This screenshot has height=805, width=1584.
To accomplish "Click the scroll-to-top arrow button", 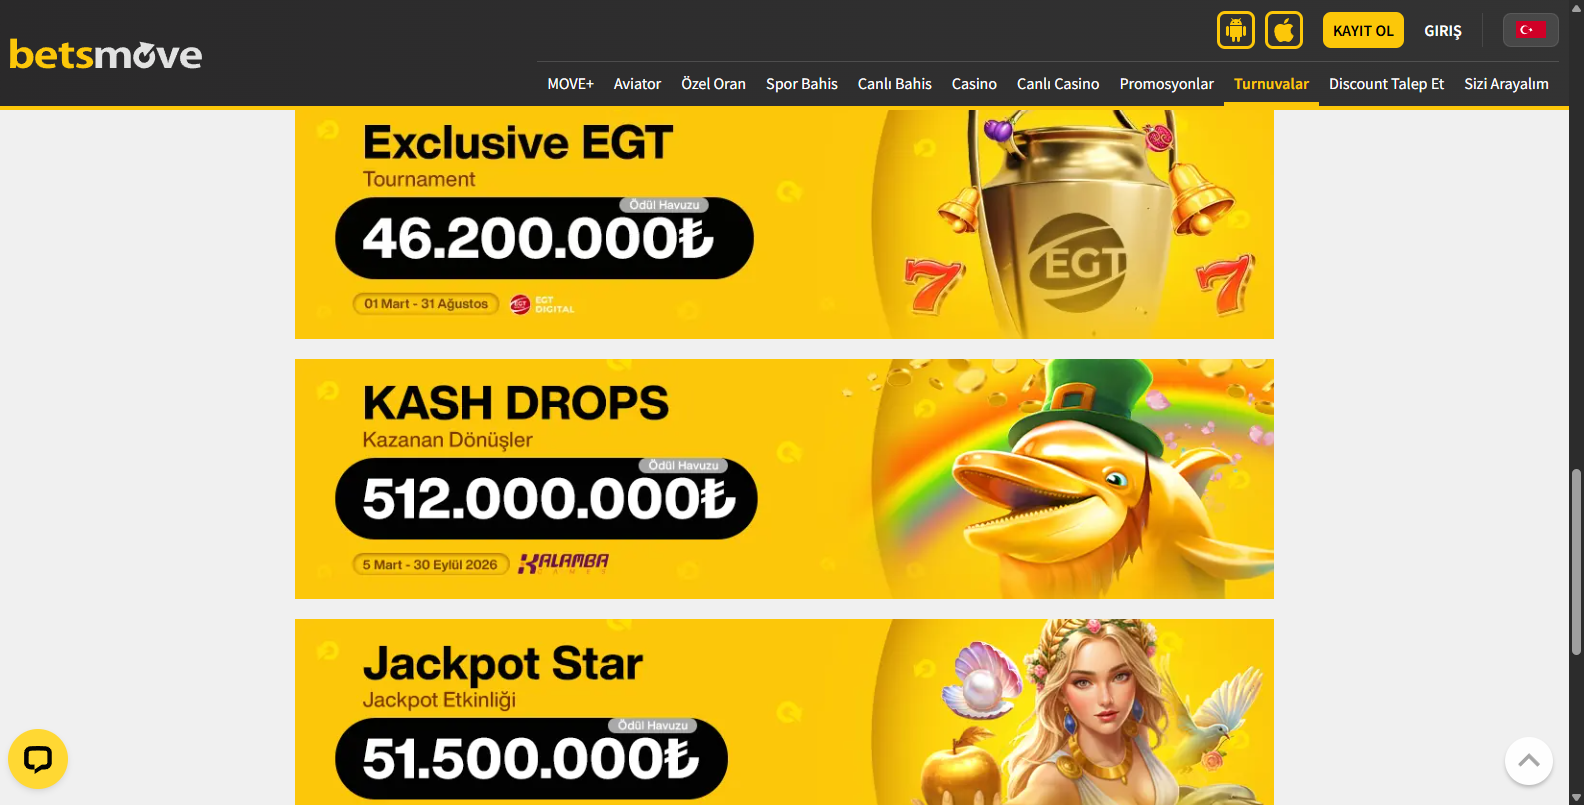I will coord(1529,761).
